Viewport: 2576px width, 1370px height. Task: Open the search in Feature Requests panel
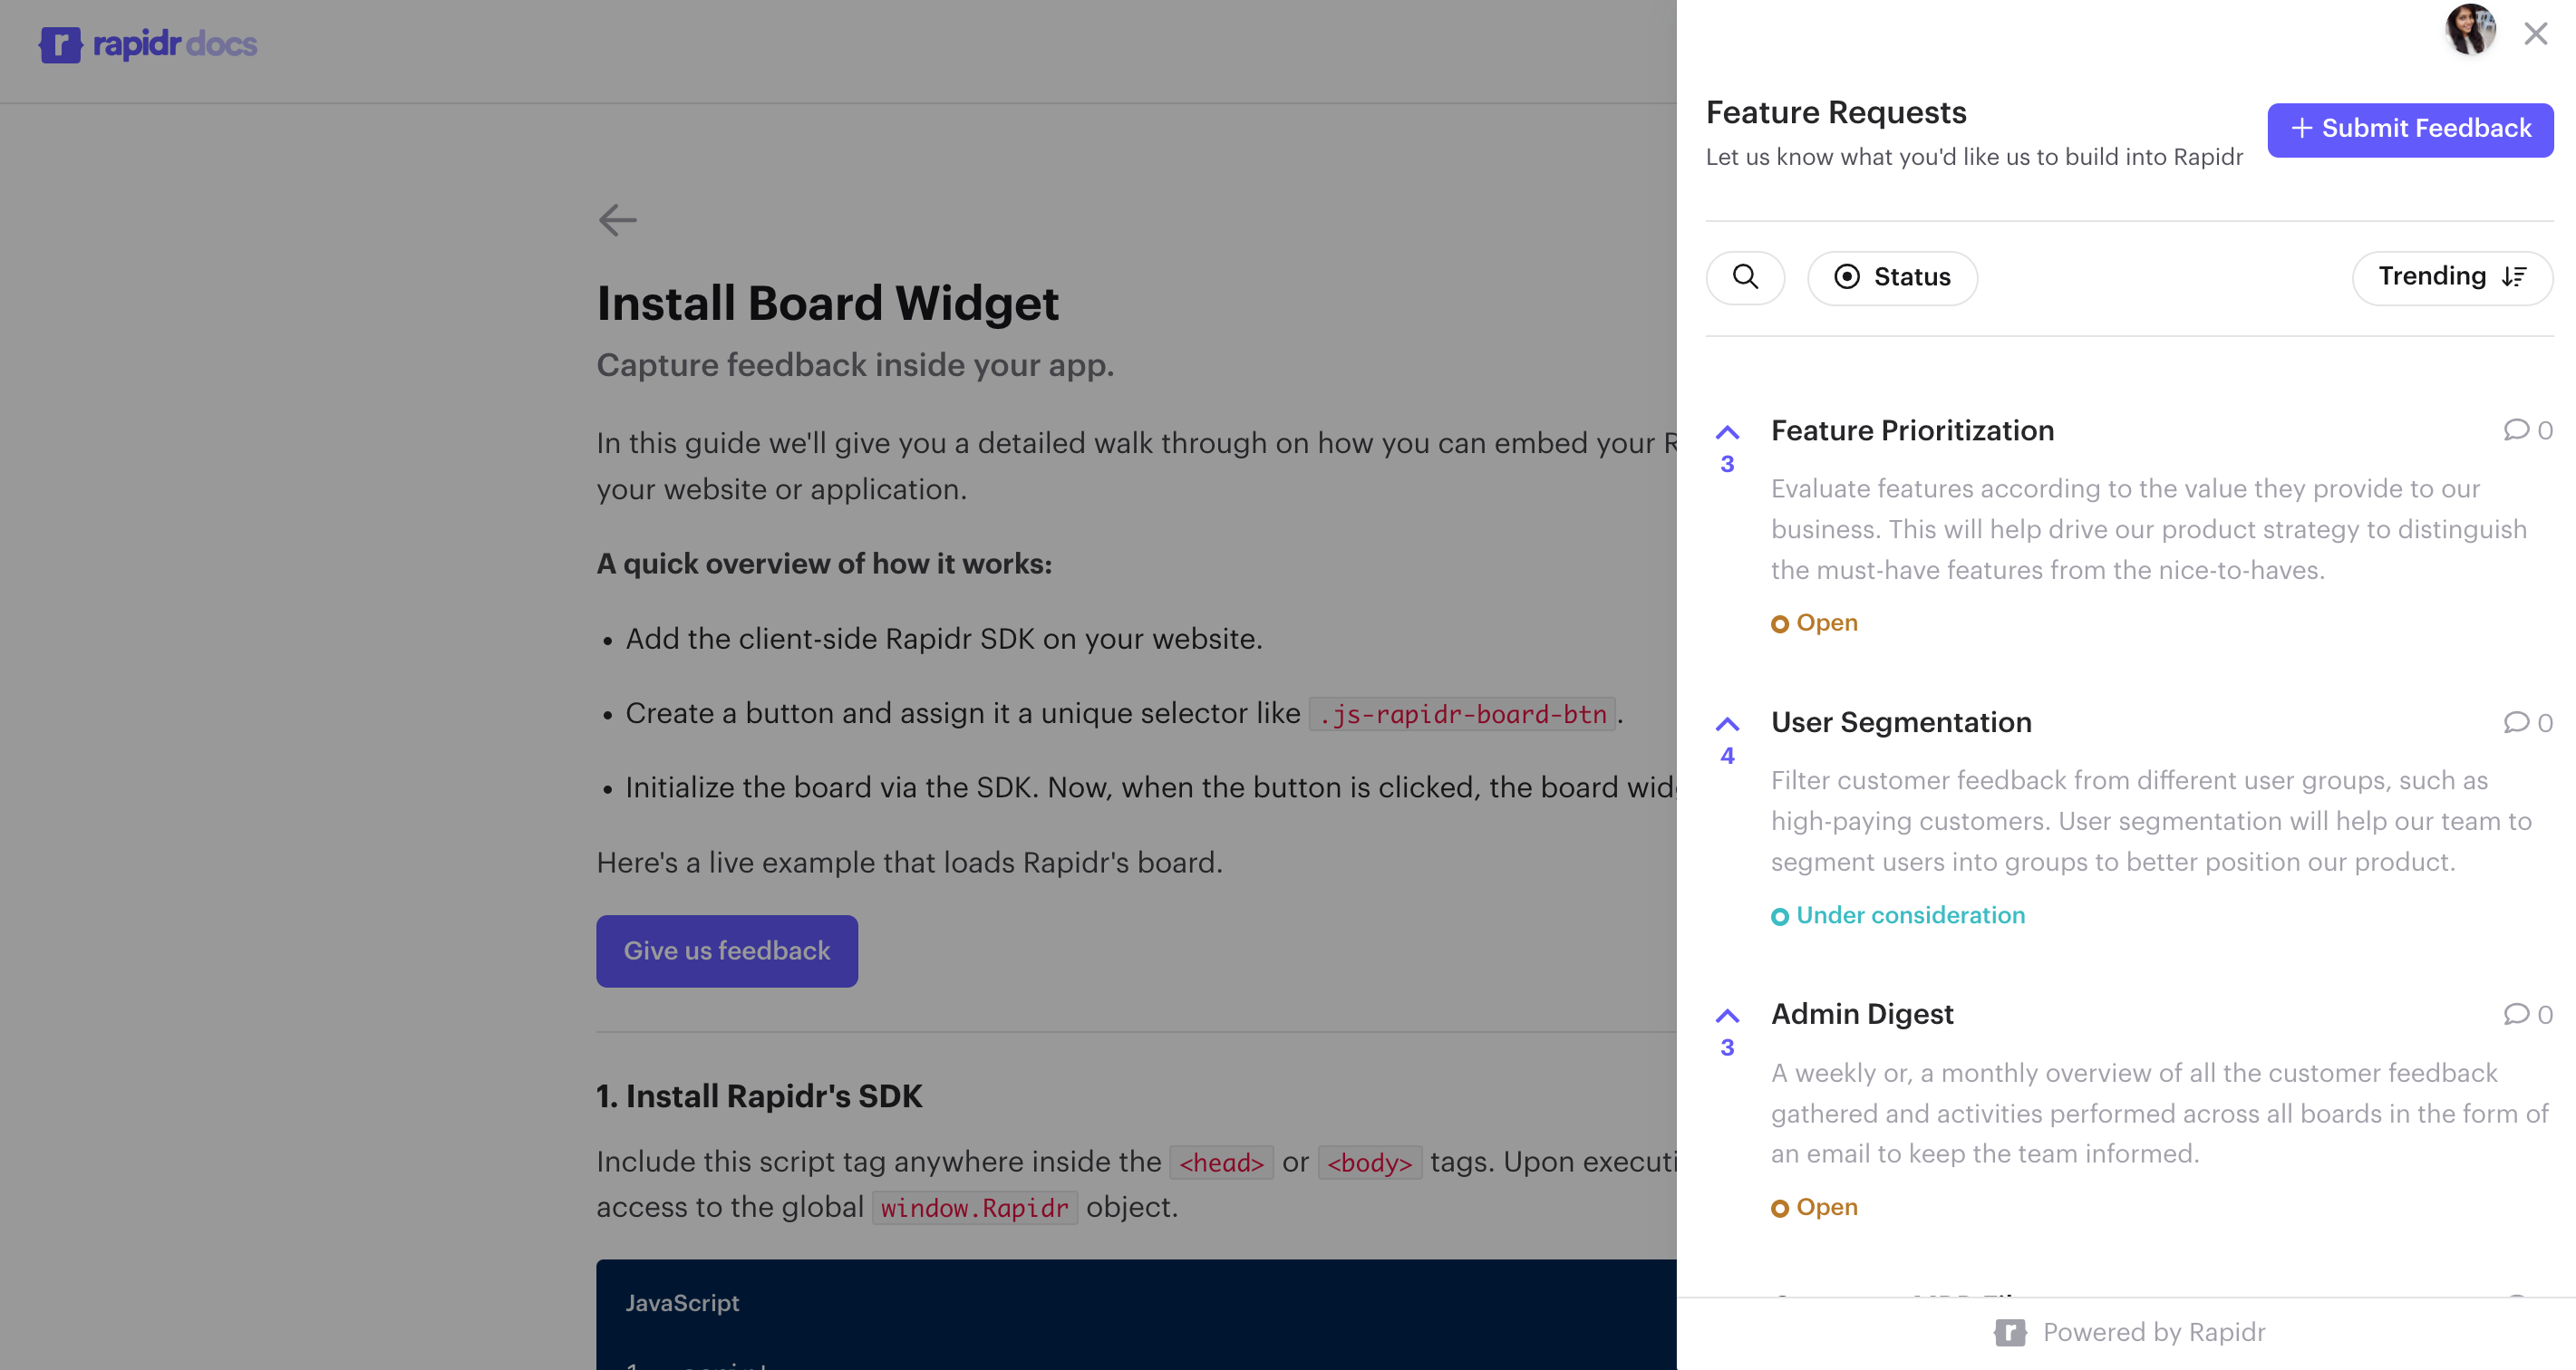(x=1745, y=277)
